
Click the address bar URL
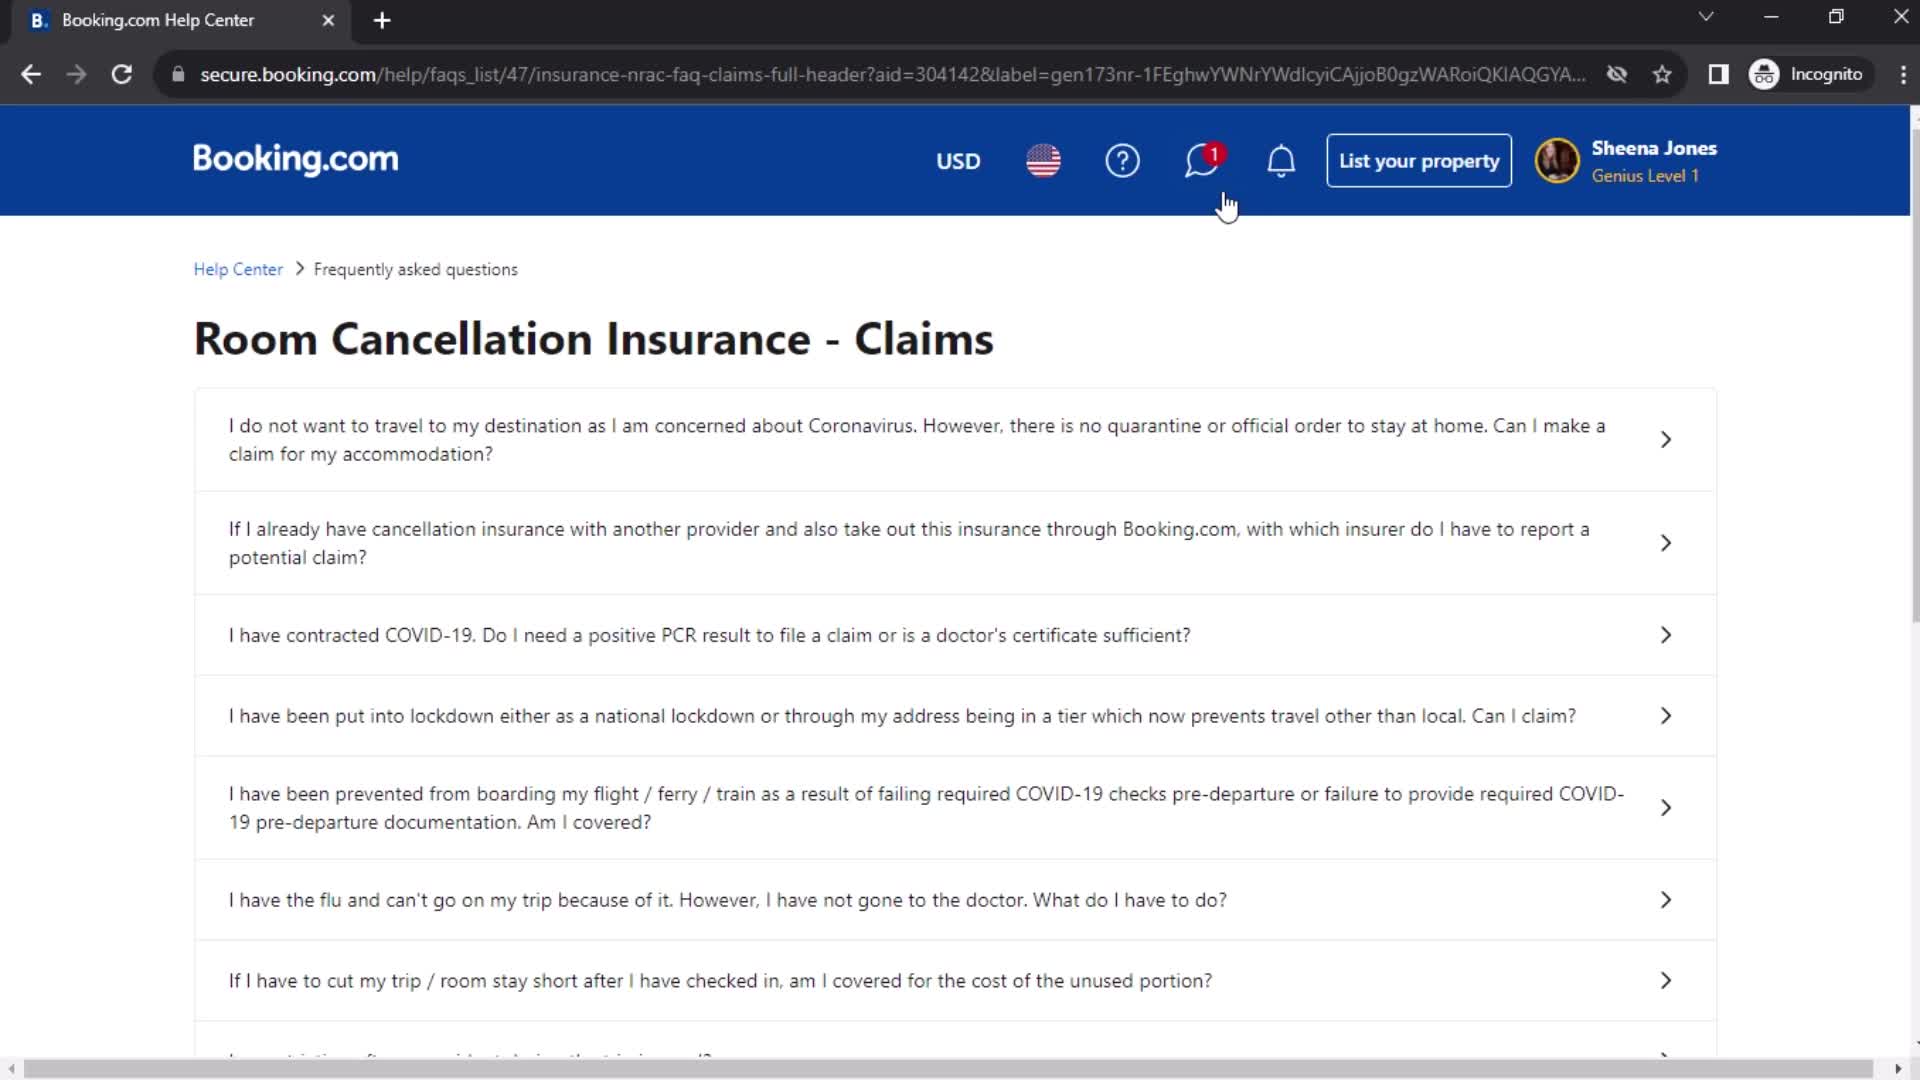(892, 74)
